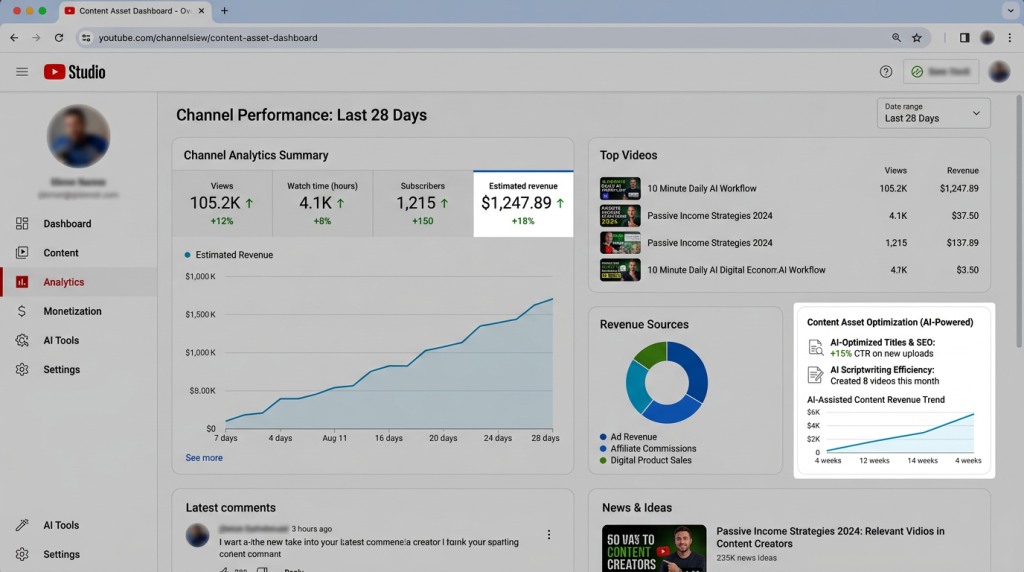This screenshot has width=1024, height=572.
Task: Select the Subscribers metric tab
Action: pos(422,203)
